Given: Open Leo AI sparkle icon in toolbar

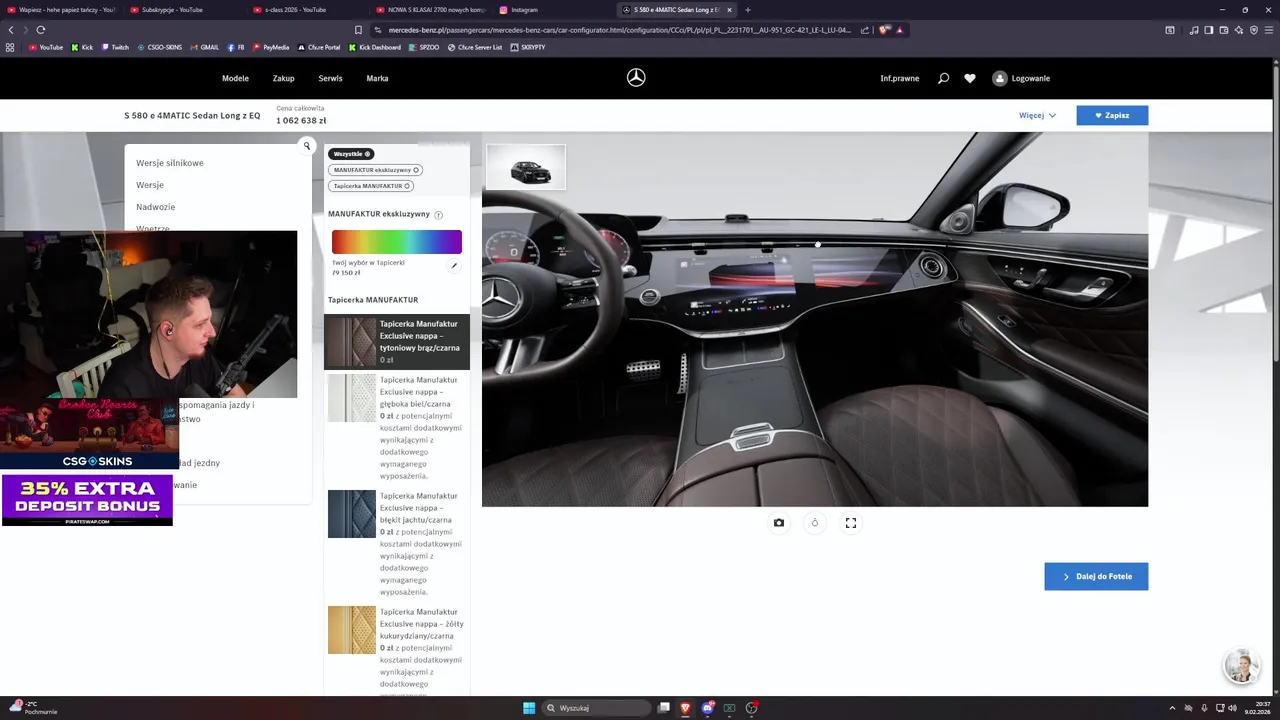Looking at the screenshot, I should (x=1239, y=30).
